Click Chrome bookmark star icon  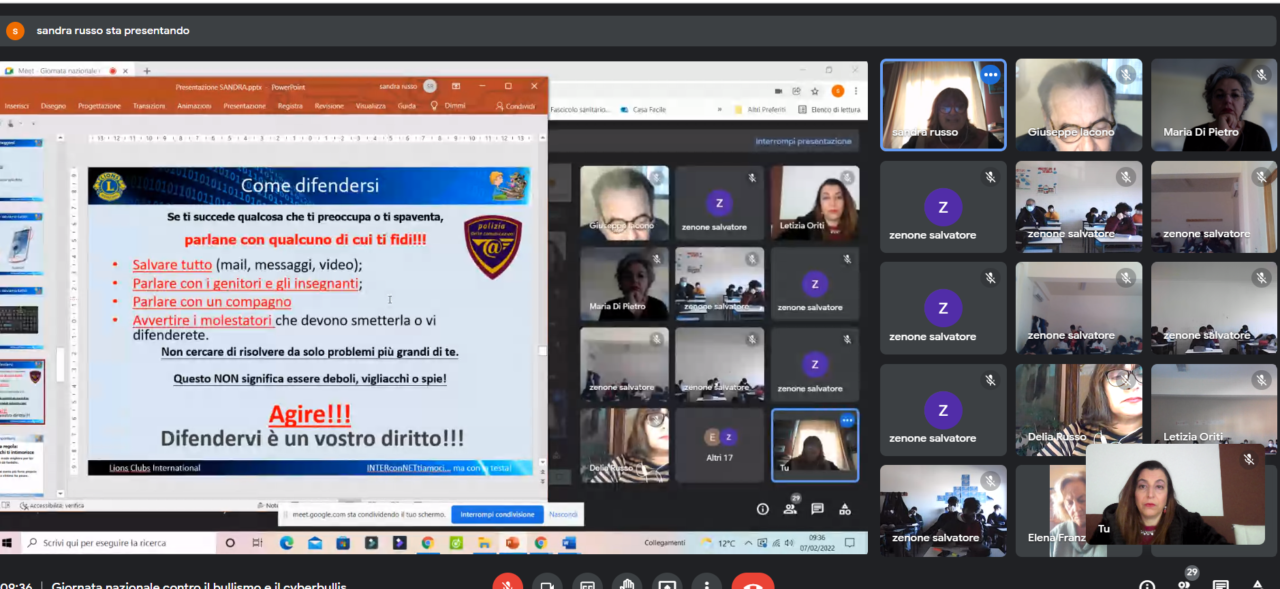[816, 91]
